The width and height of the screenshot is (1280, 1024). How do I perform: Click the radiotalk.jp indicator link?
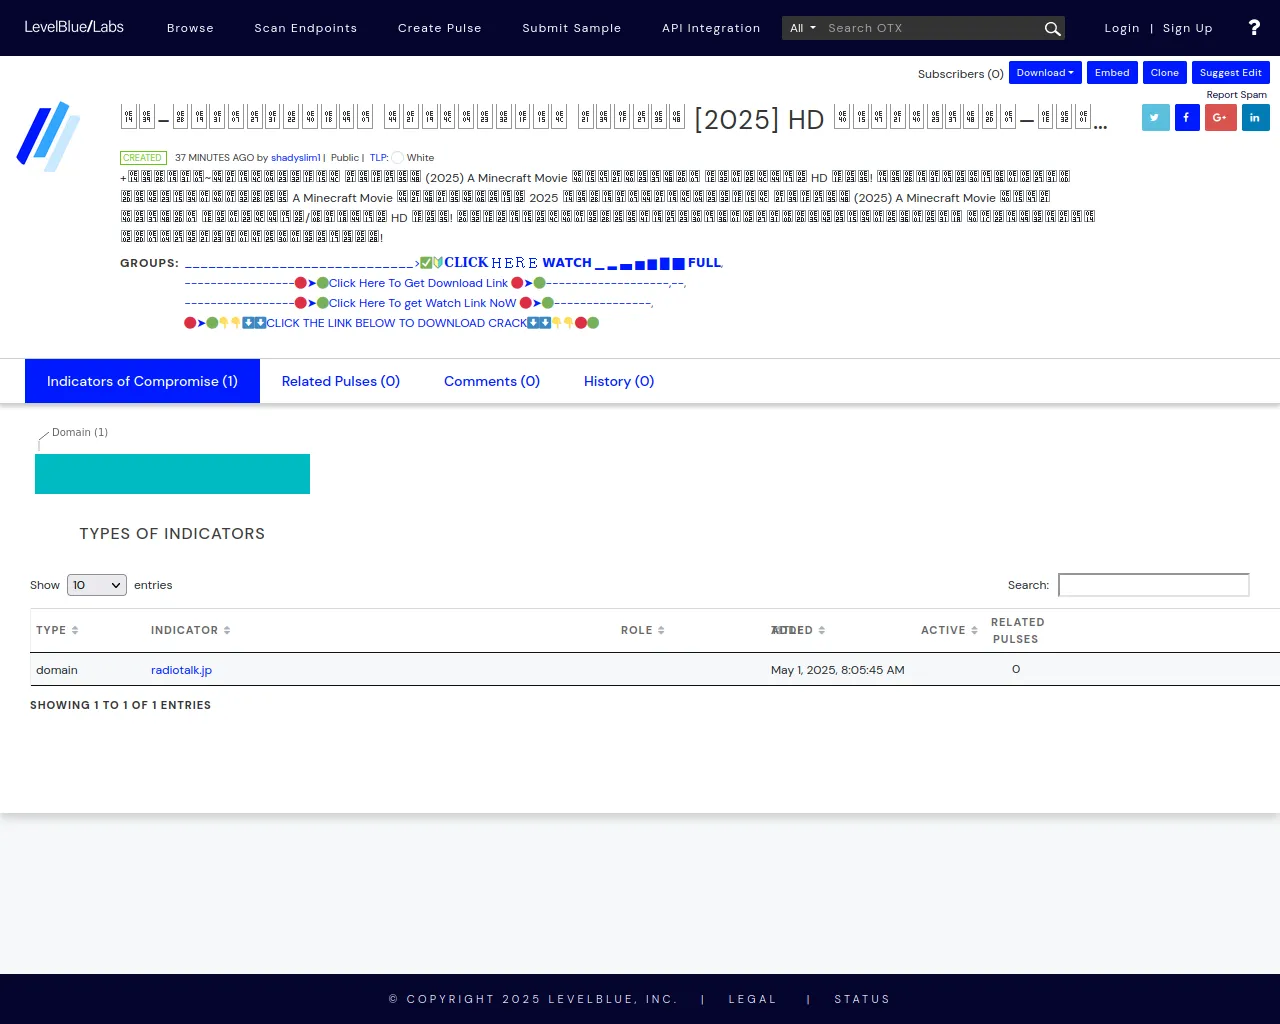coord(181,670)
